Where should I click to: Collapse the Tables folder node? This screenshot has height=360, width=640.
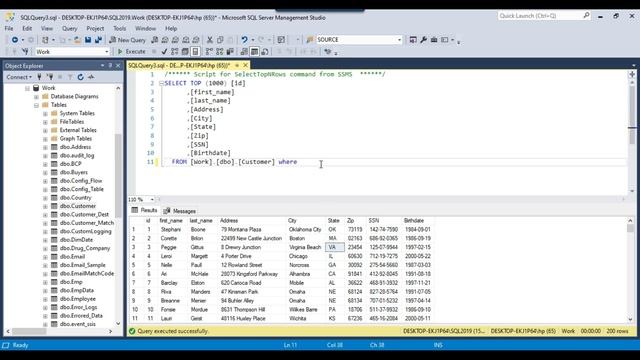[36, 105]
